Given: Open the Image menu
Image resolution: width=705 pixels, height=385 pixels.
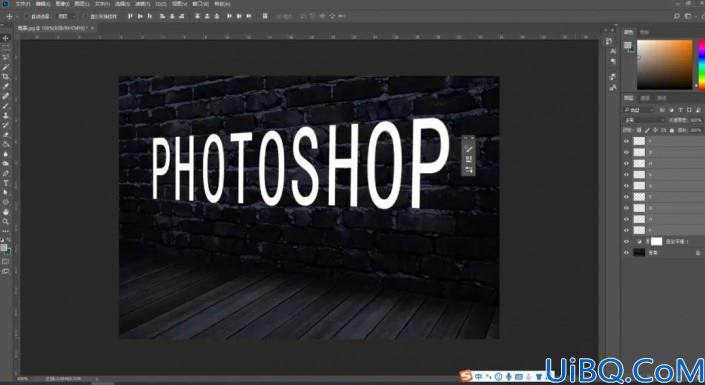Looking at the screenshot, I should pos(62,4).
